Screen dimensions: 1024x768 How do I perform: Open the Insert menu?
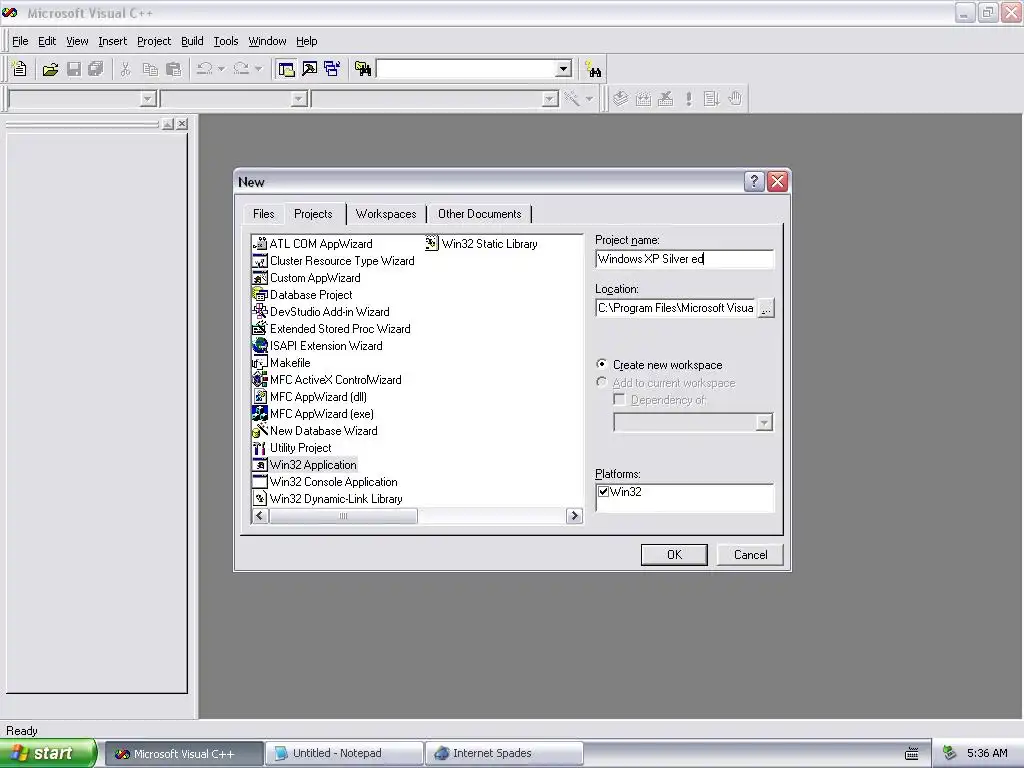112,41
